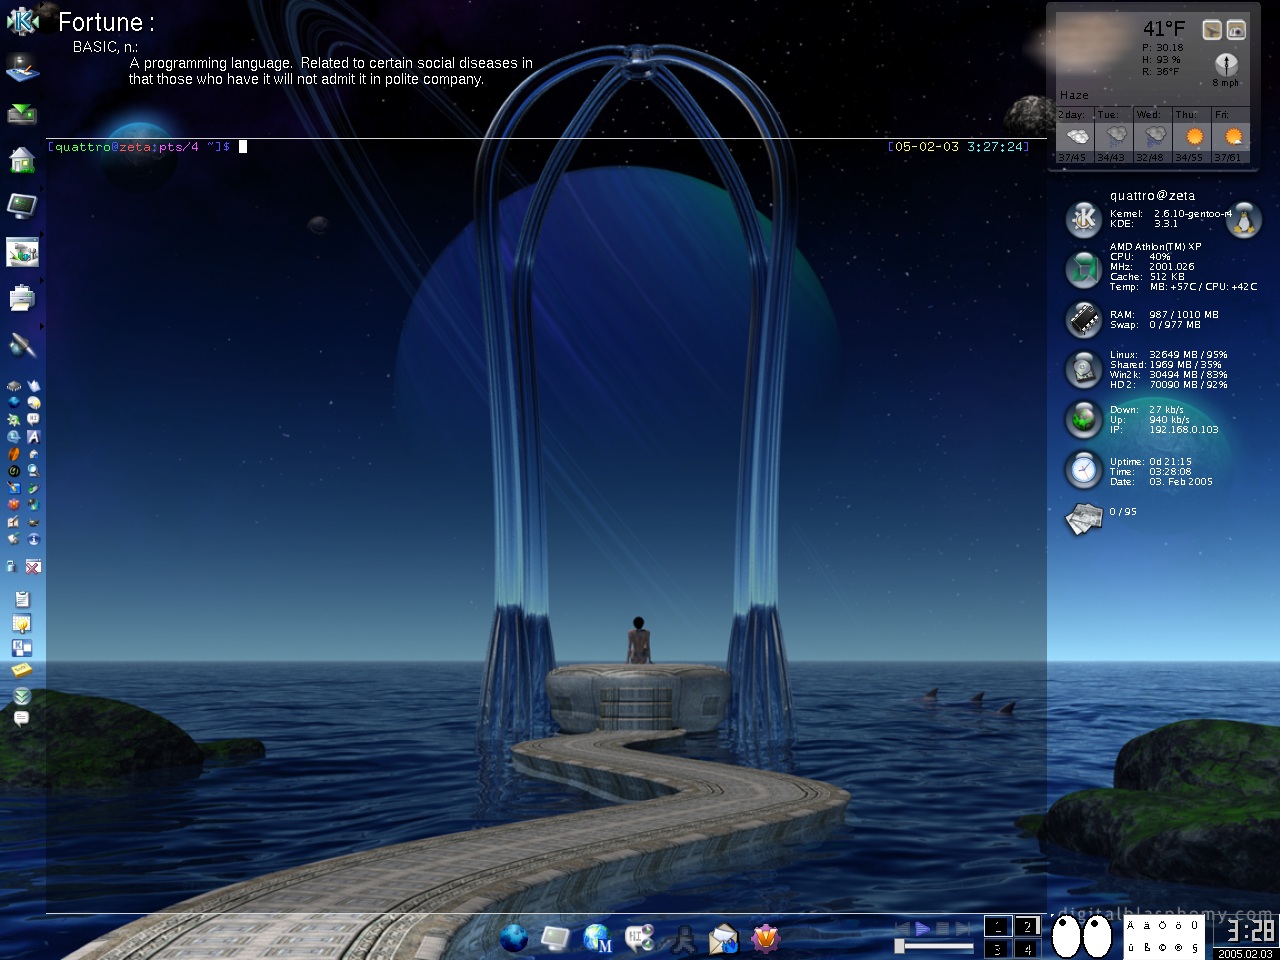Switch to virtual desktop 1
Image resolution: width=1280 pixels, height=960 pixels.
[x=998, y=926]
